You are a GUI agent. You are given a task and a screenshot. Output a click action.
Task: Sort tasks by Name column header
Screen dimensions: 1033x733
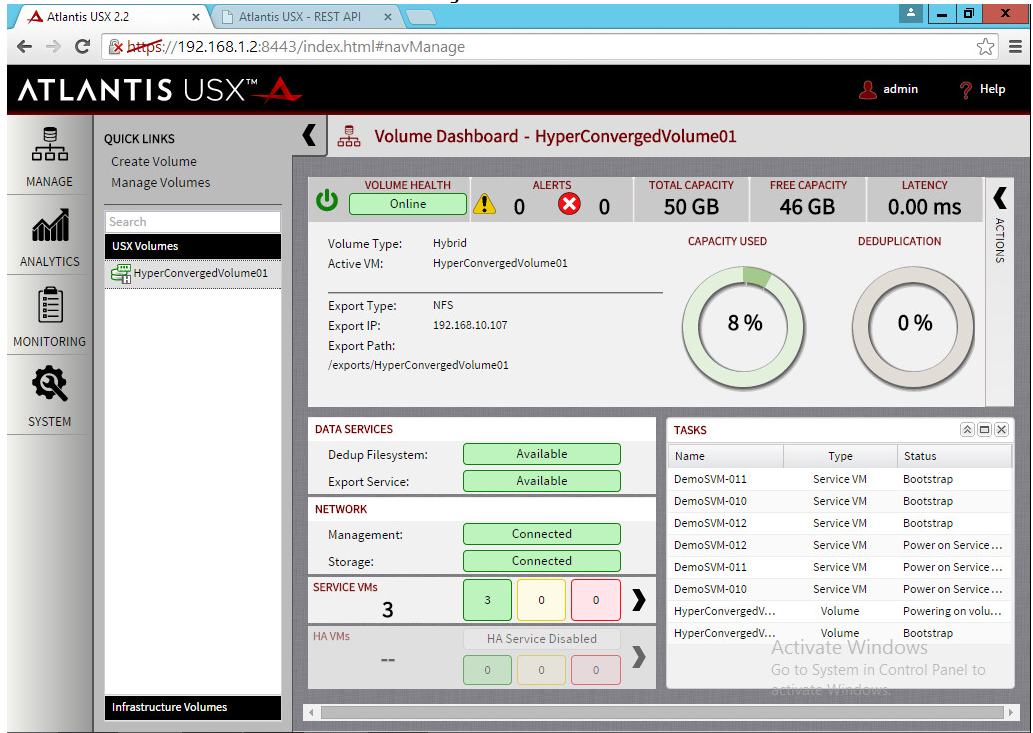pyautogui.click(x=726, y=456)
